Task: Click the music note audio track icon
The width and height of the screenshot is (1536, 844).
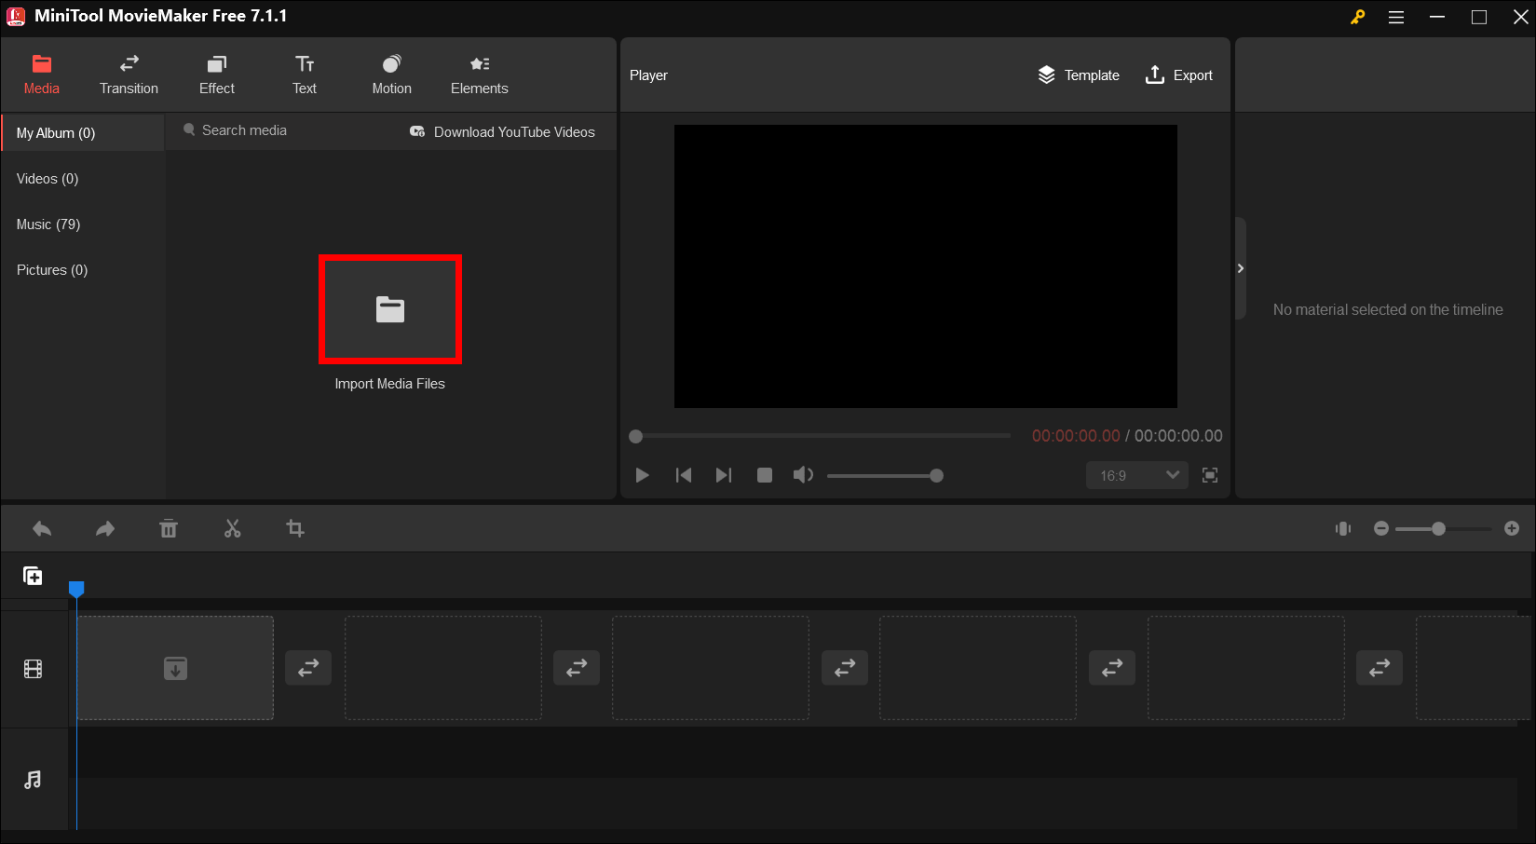Action: click(x=33, y=779)
